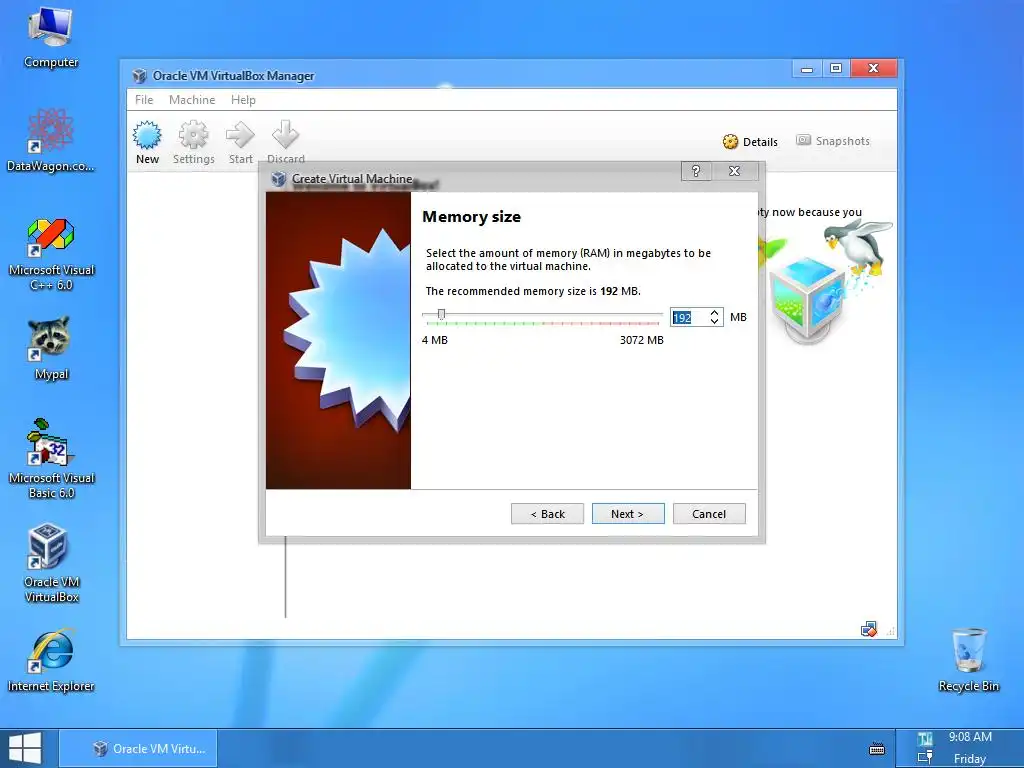Switch to the Details view
1024x768 pixels.
[750, 142]
